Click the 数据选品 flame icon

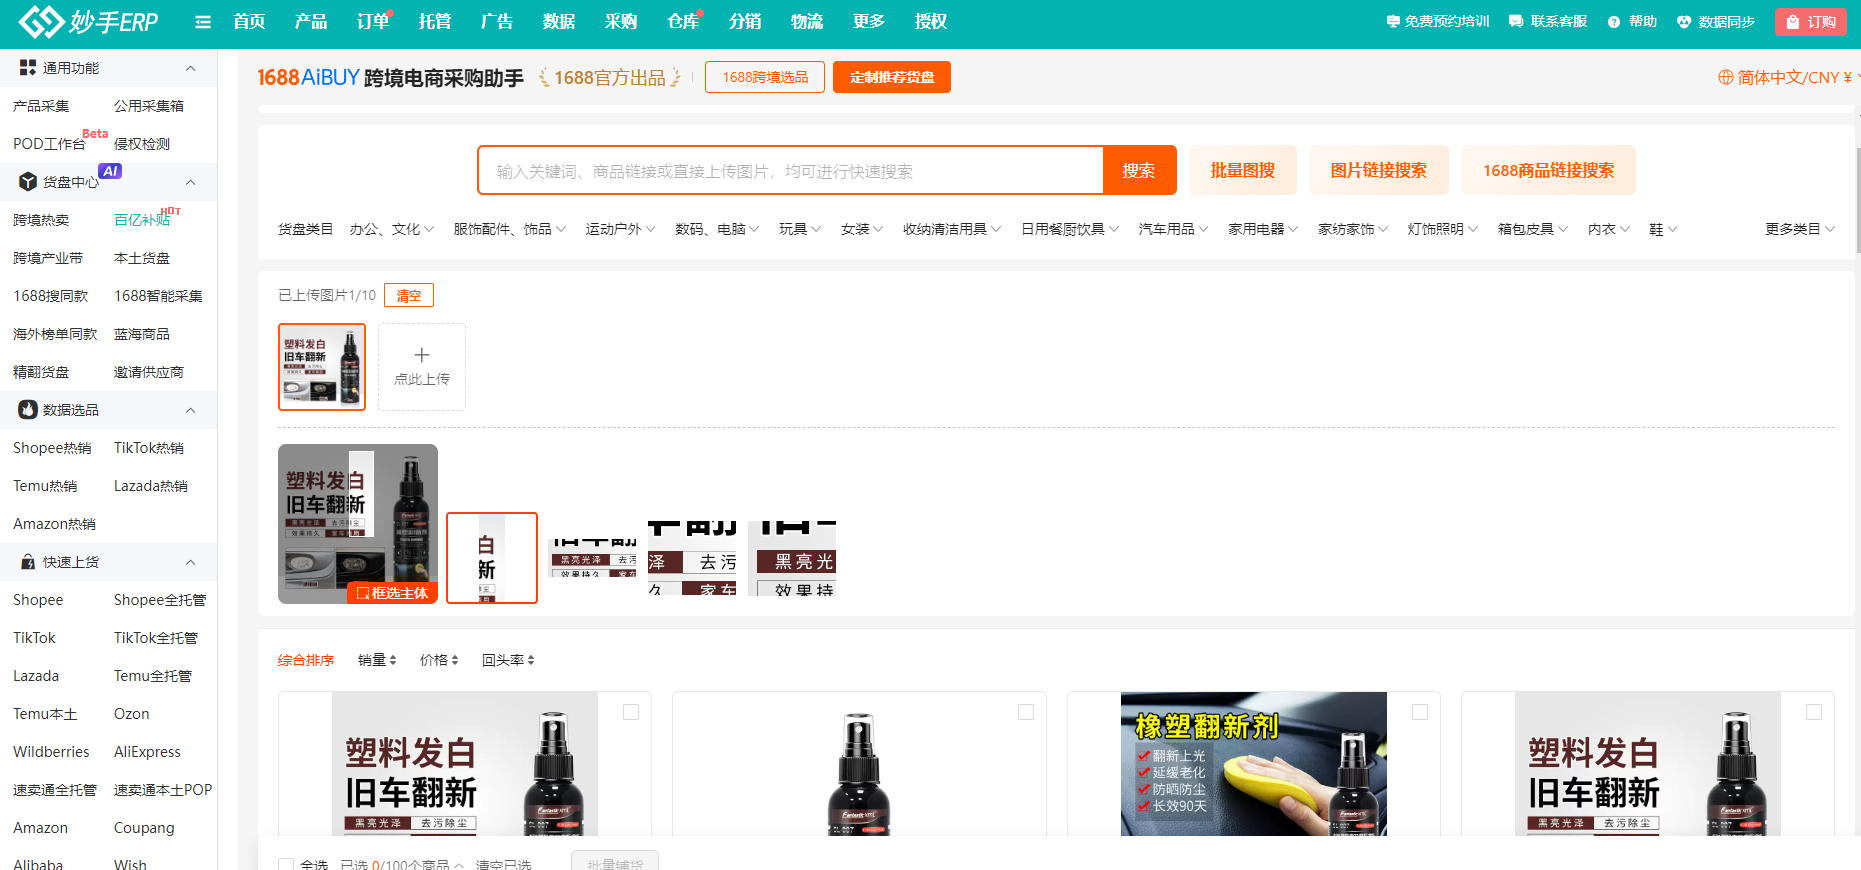coord(28,410)
